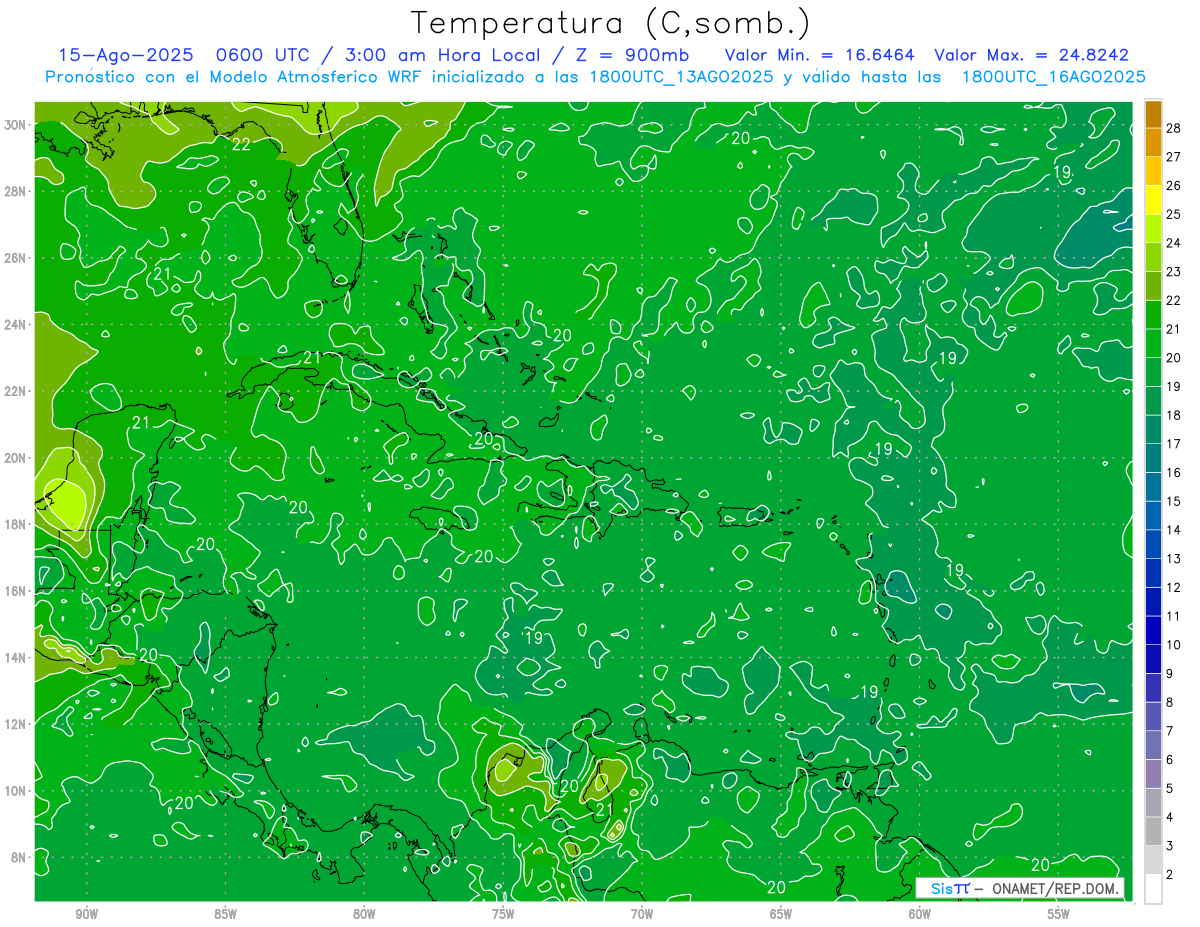Click the colorbar label 28
This screenshot has width=1200, height=927.
[1174, 128]
